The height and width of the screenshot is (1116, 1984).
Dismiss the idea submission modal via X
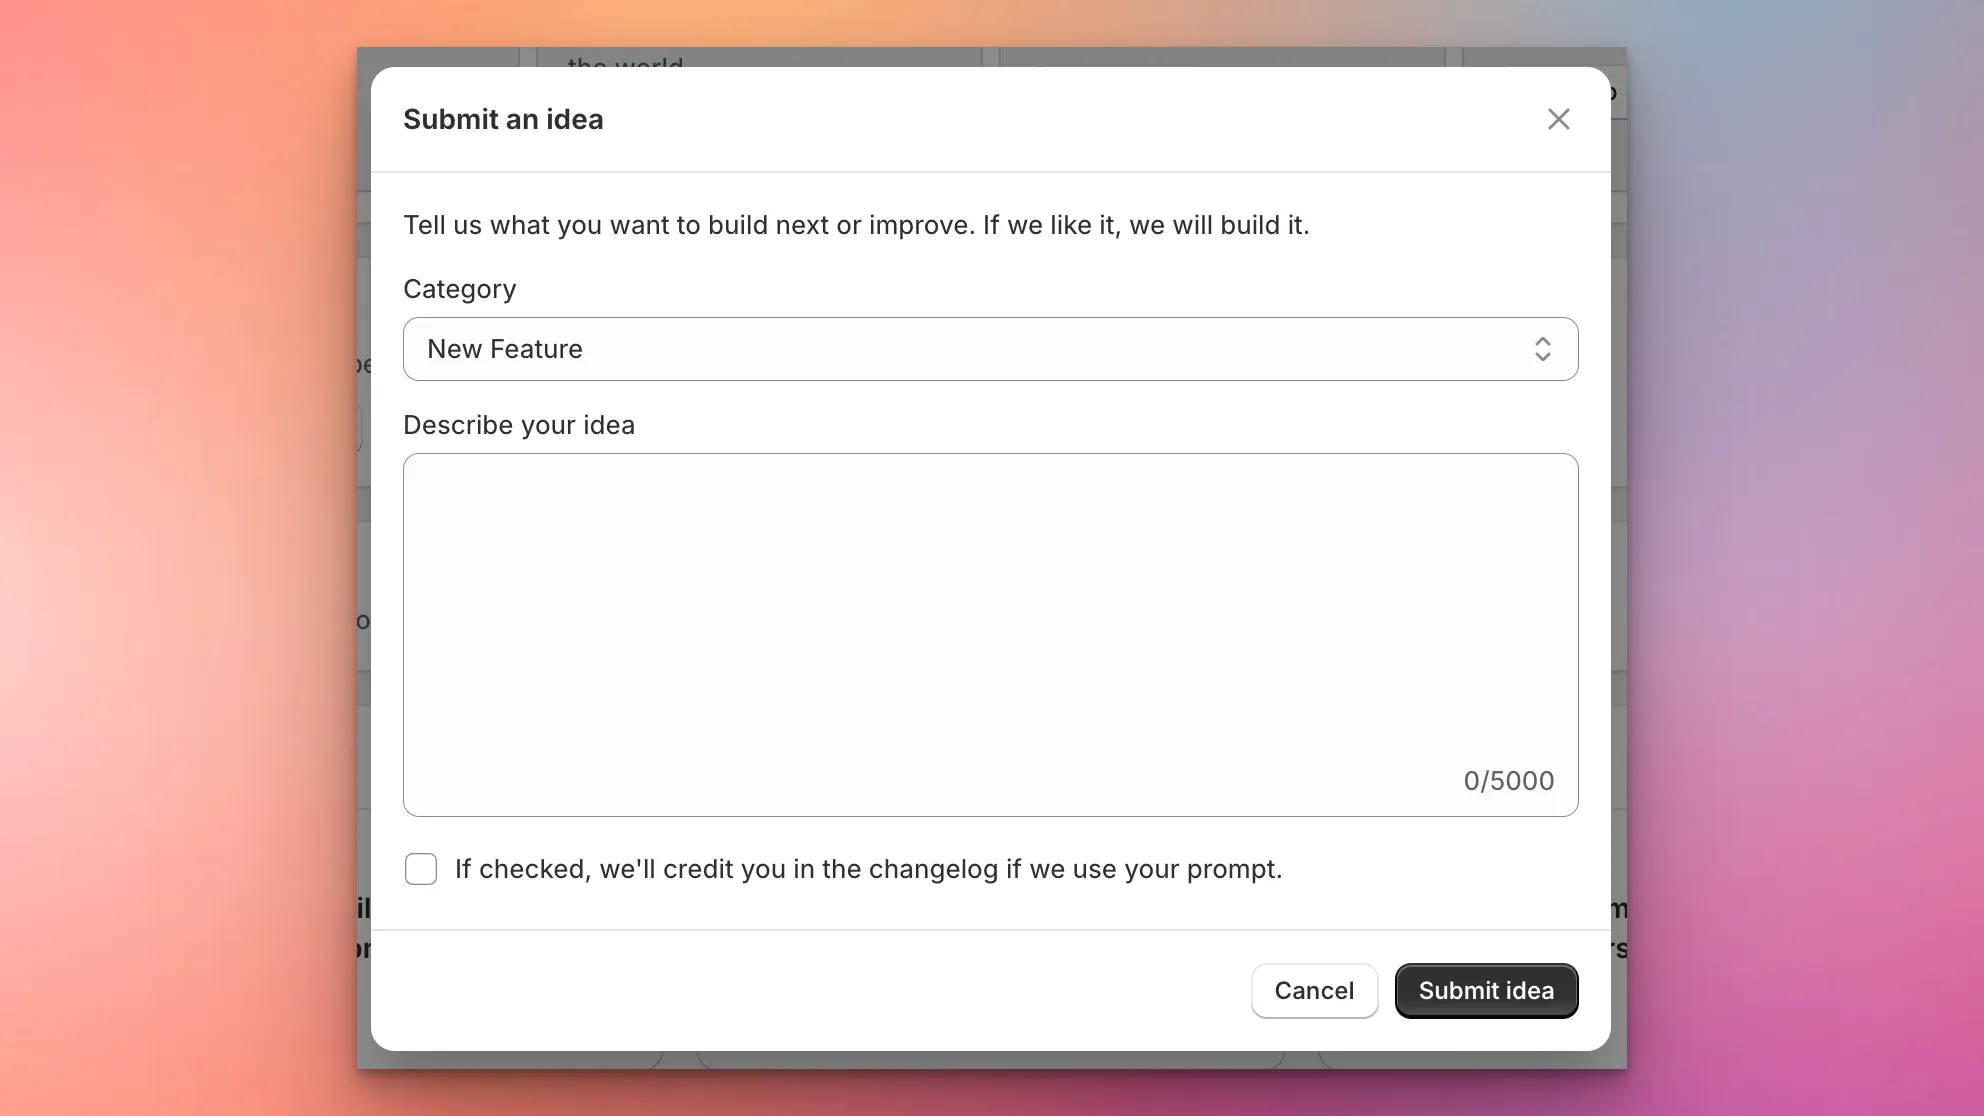pyautogui.click(x=1558, y=119)
